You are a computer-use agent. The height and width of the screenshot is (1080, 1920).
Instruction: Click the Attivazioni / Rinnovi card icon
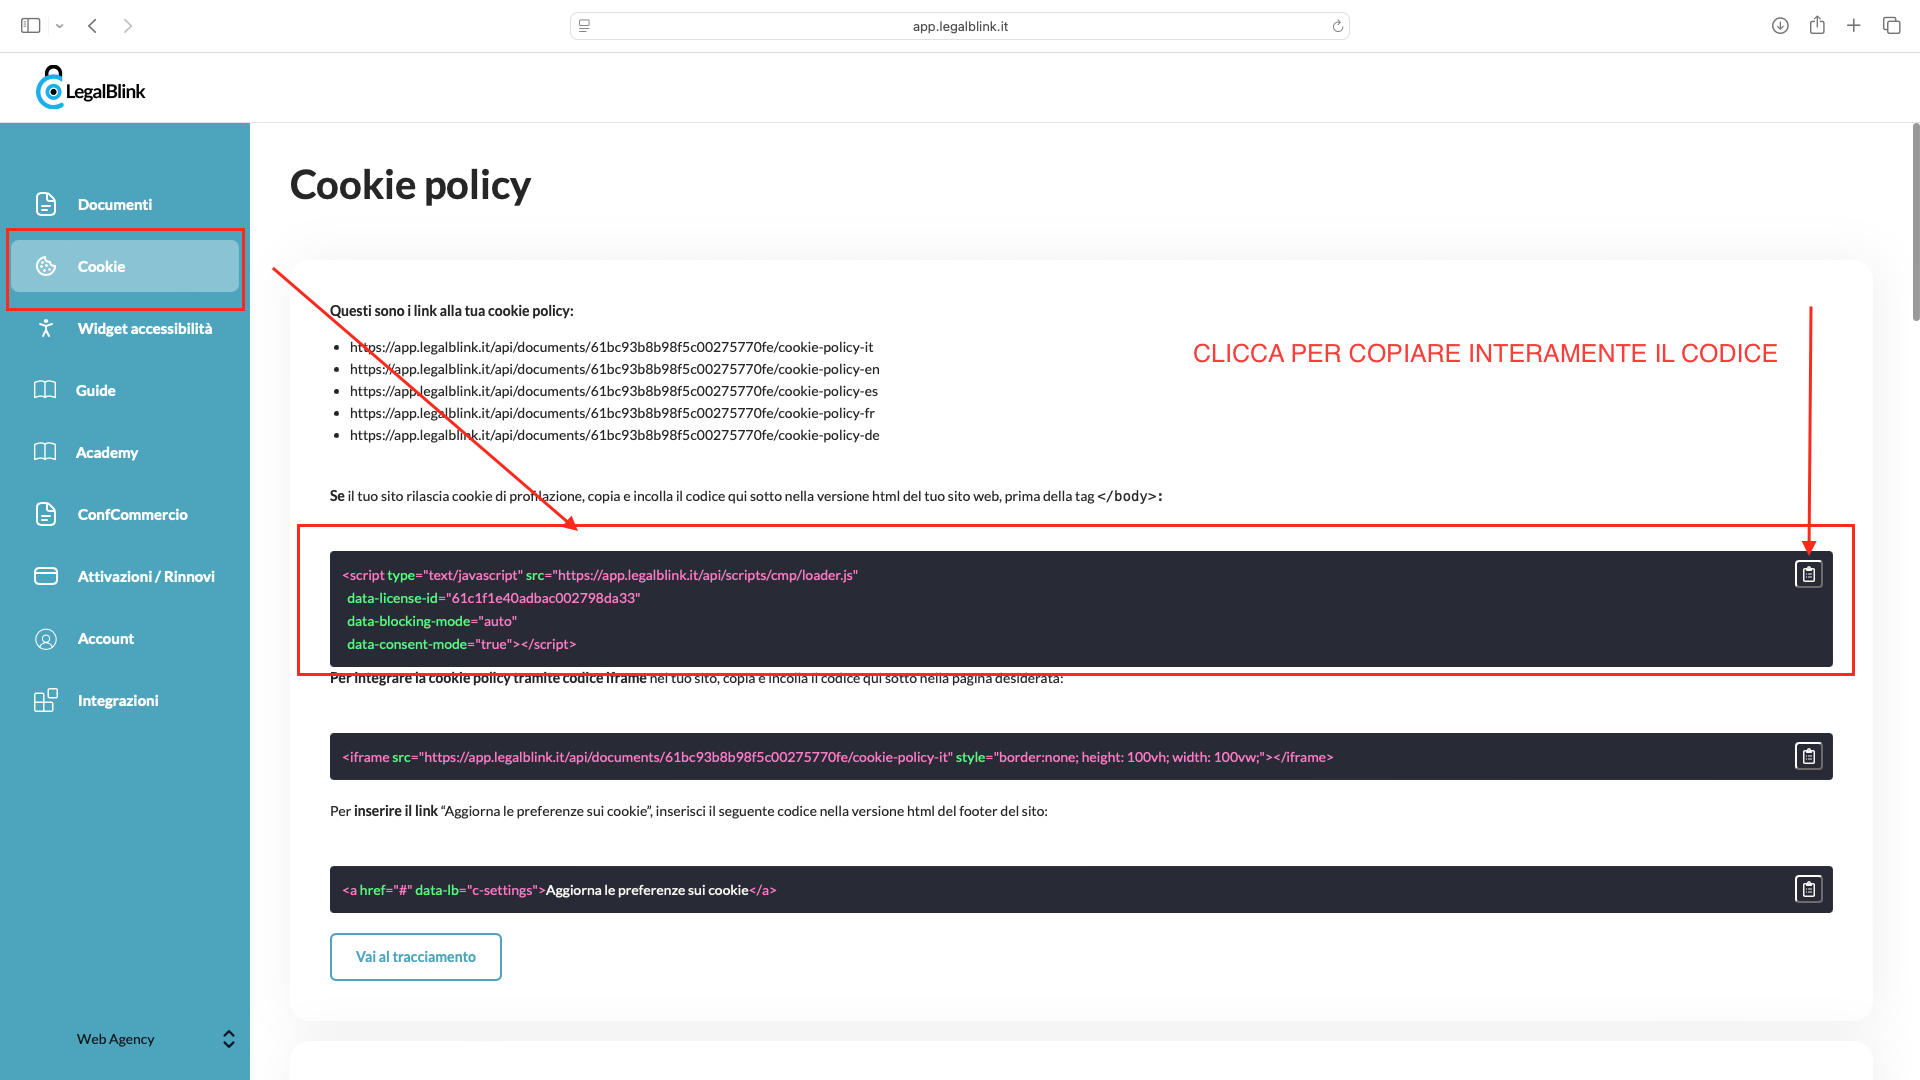pyautogui.click(x=46, y=576)
